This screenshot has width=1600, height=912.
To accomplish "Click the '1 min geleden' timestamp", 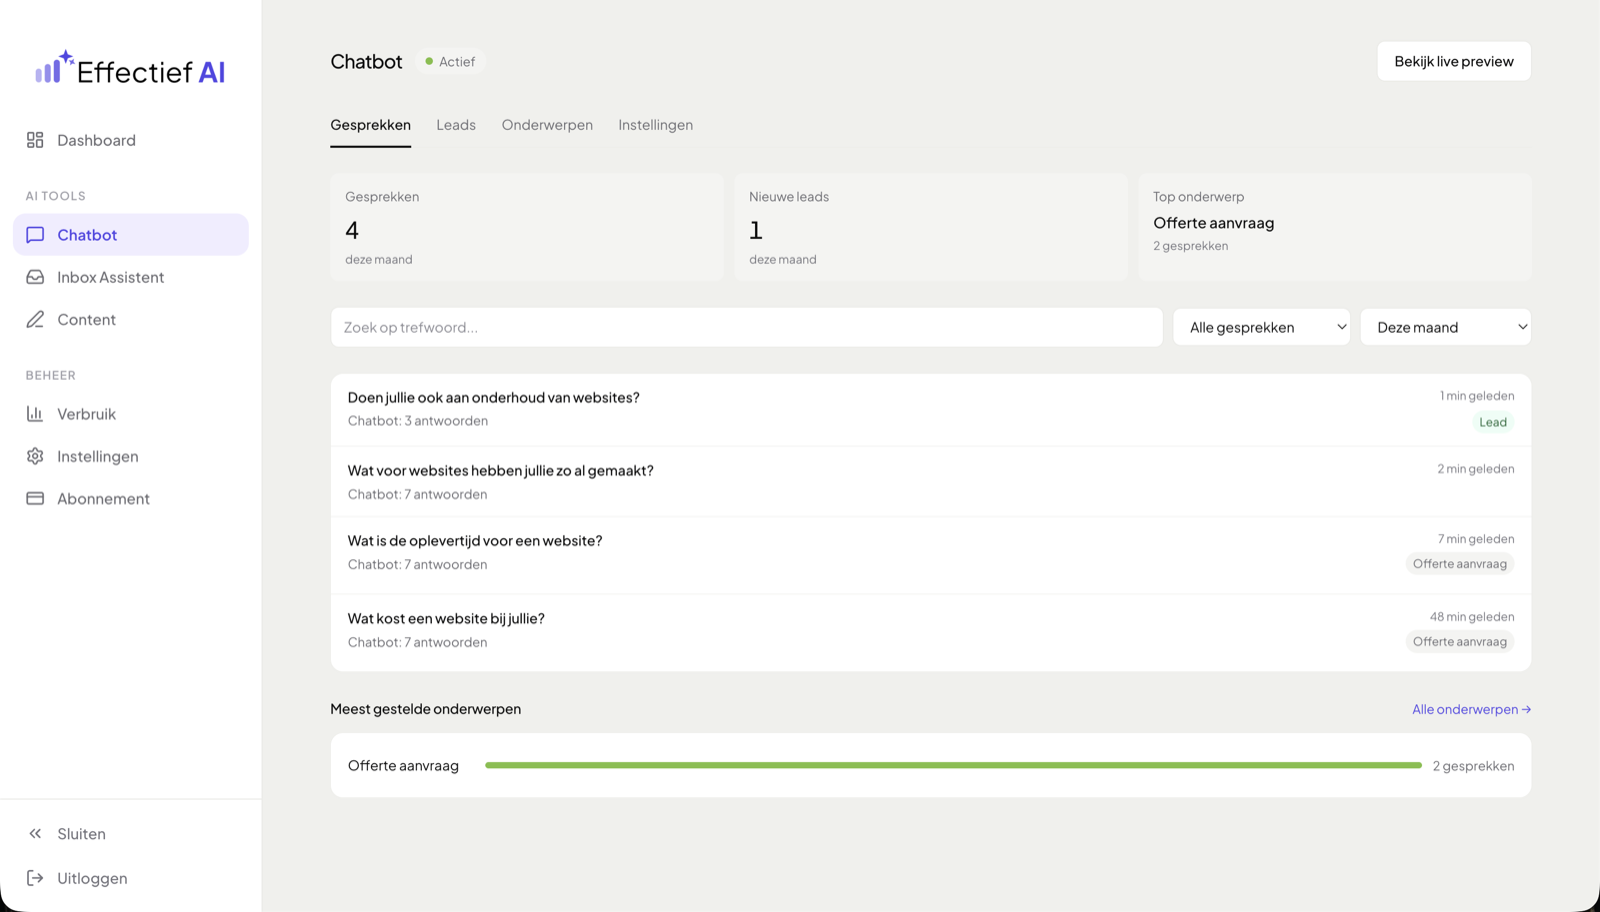I will point(1477,396).
